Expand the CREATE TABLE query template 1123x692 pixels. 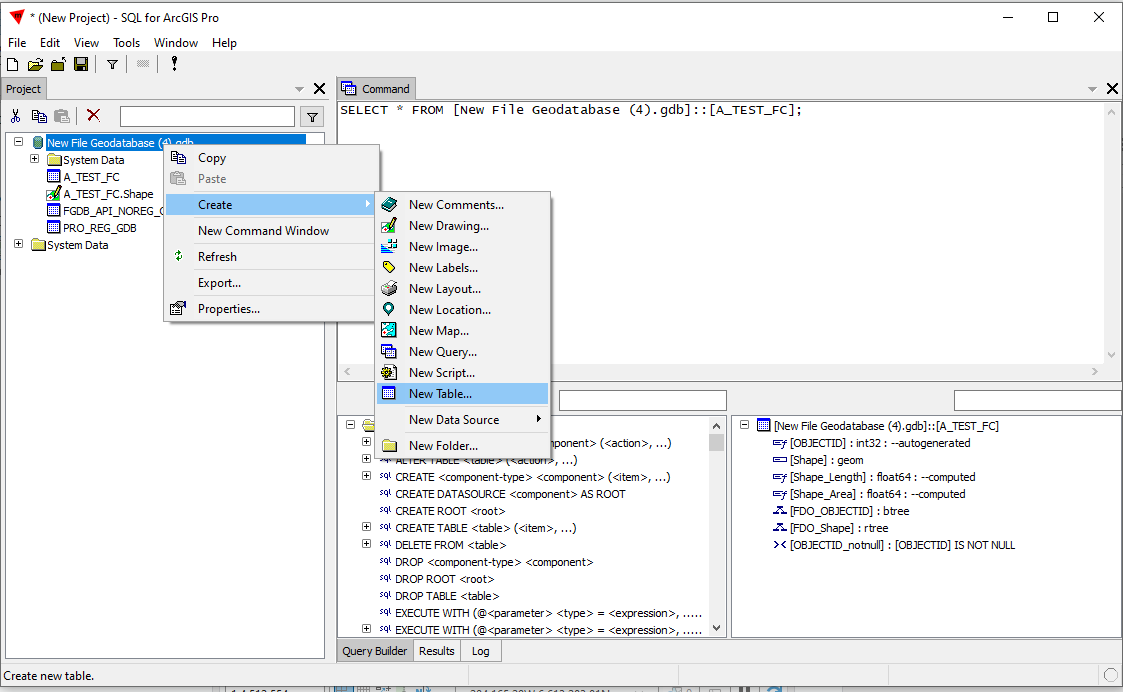pos(367,528)
